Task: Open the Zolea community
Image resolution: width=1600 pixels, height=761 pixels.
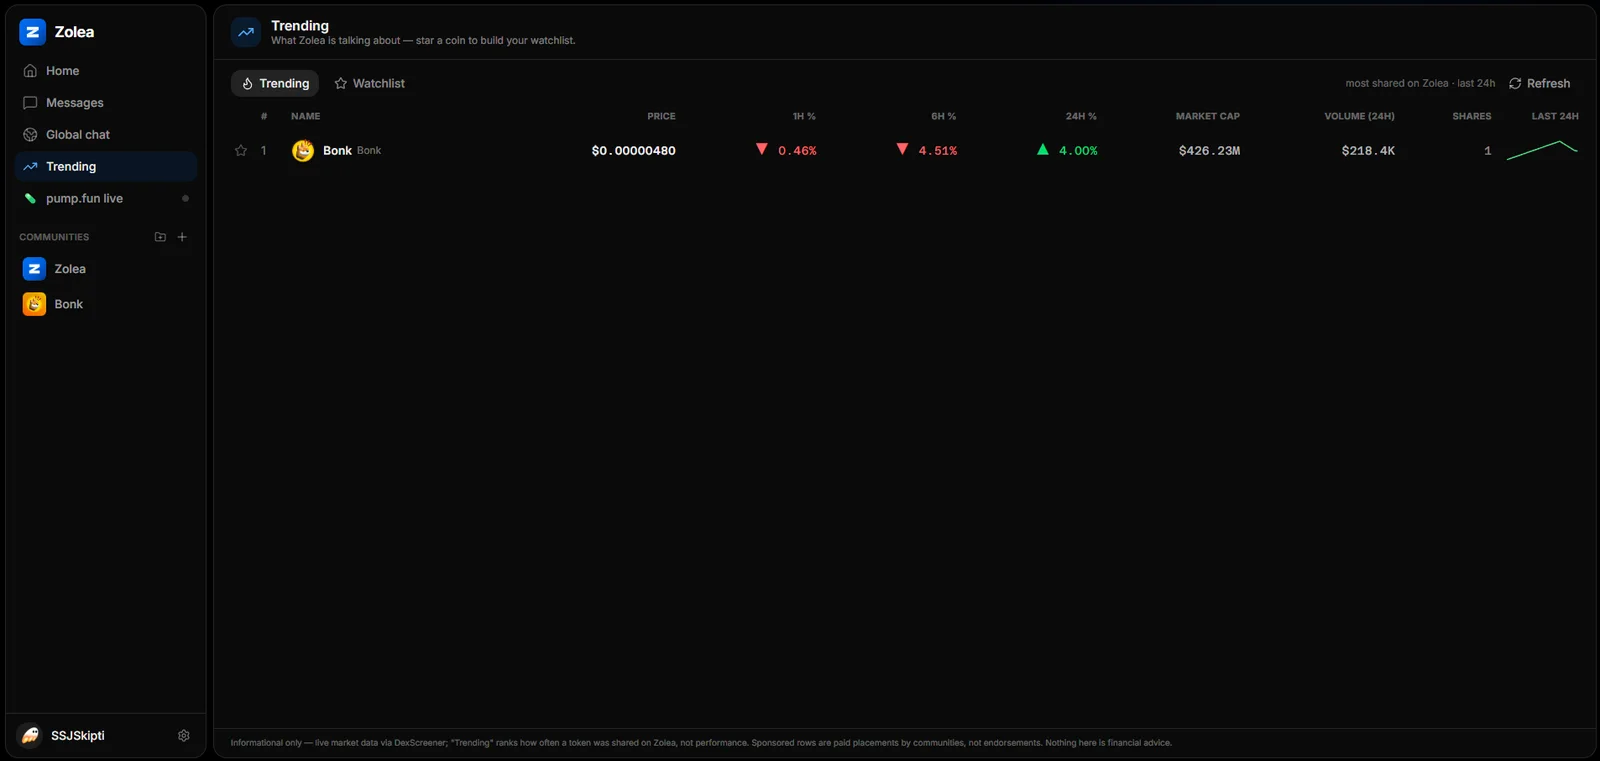Action: [106, 269]
